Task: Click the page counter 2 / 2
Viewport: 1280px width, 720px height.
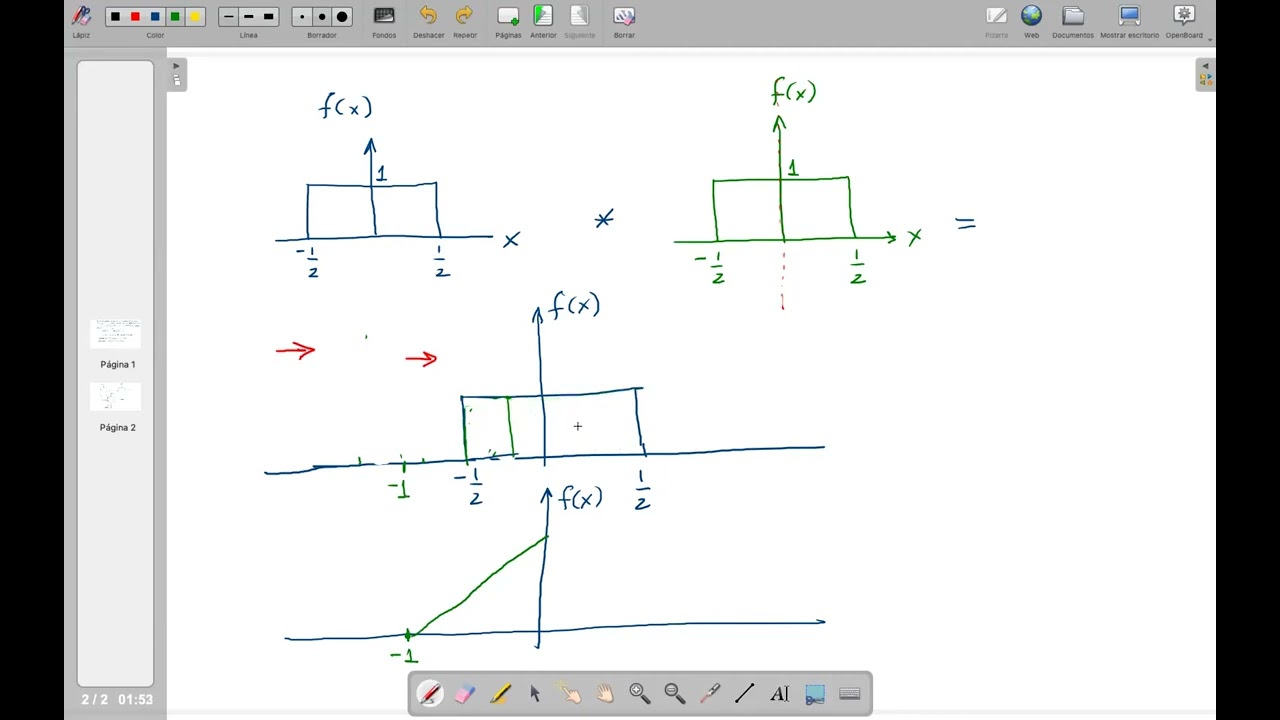Action: (94, 700)
